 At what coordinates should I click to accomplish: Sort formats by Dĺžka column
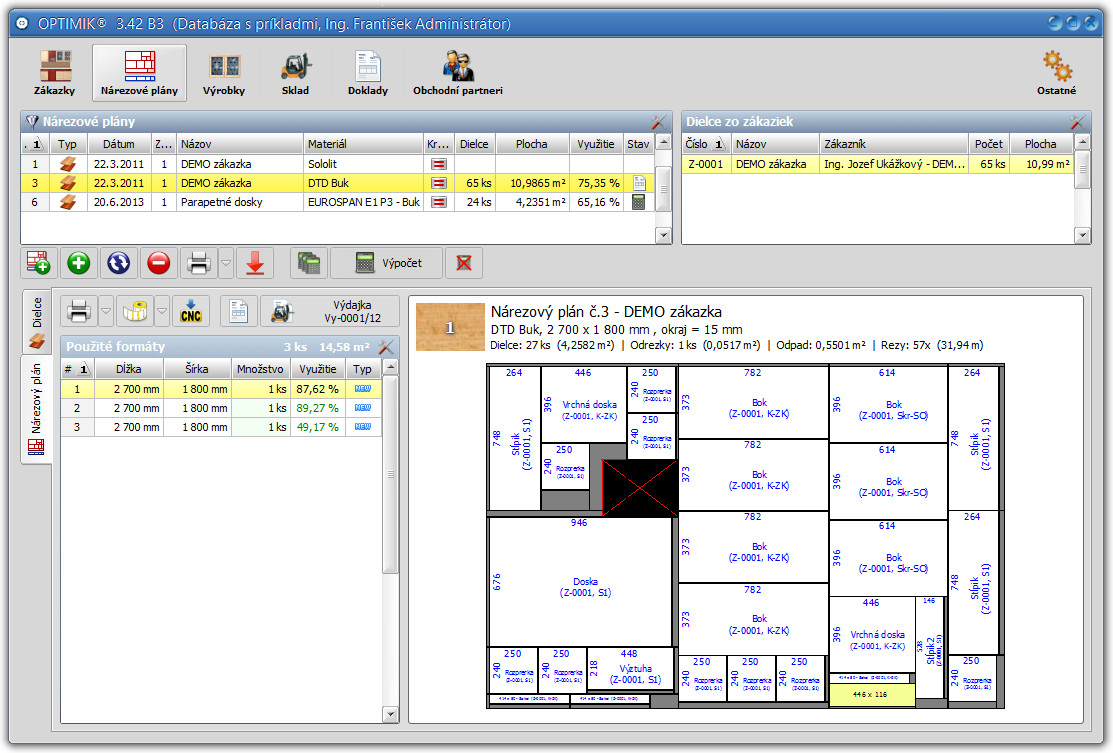128,369
